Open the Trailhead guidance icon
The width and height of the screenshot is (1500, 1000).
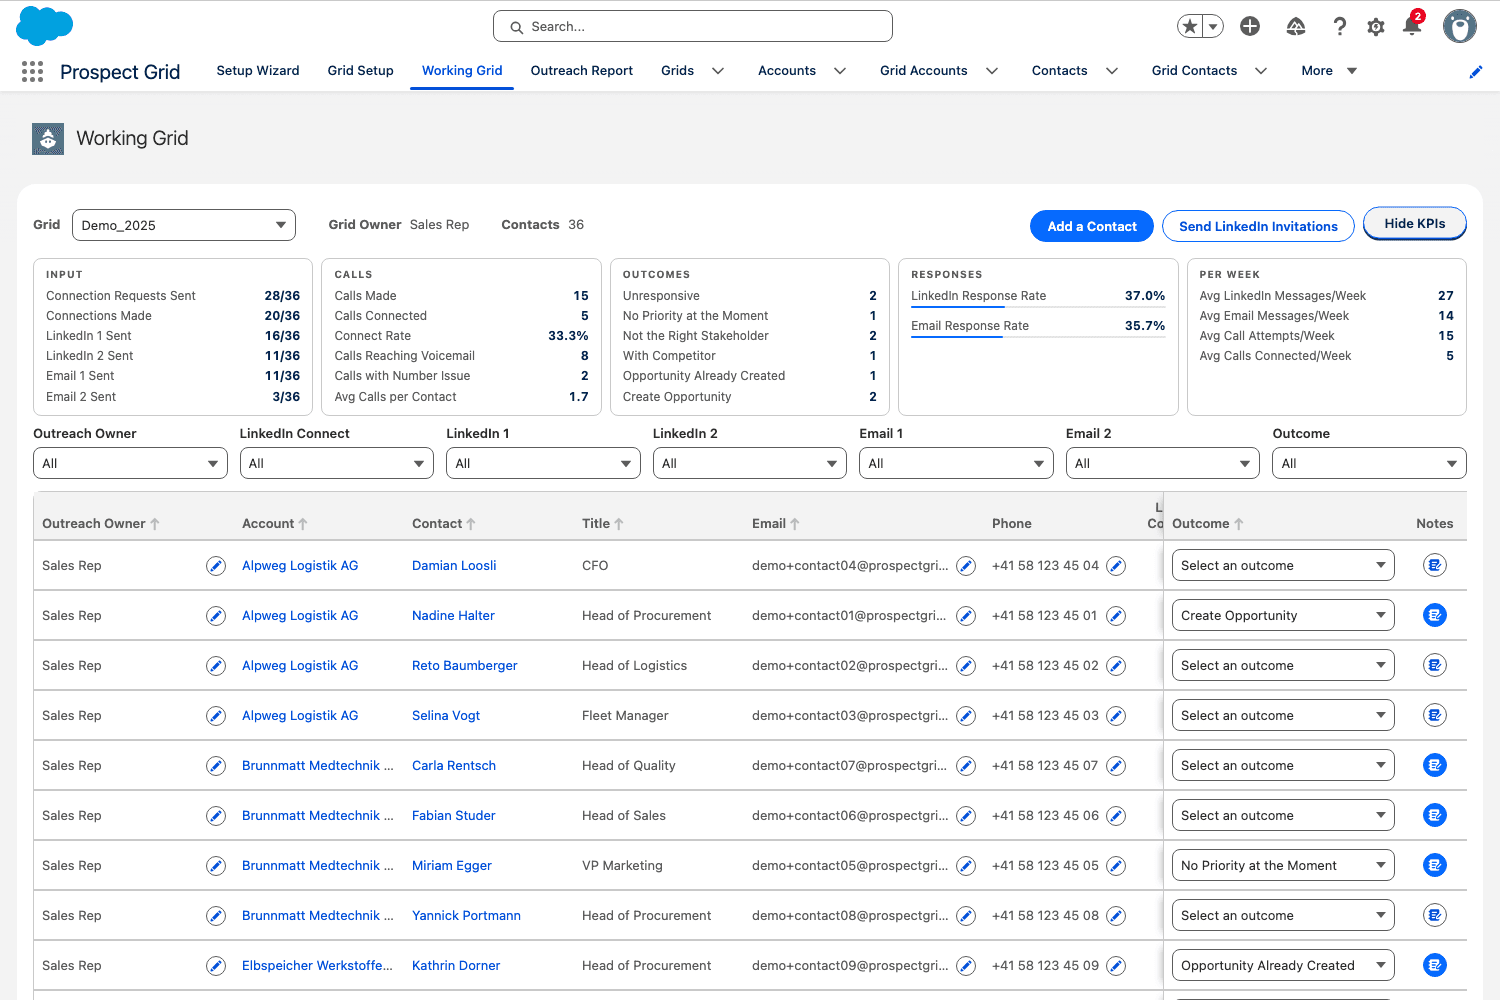1296,27
